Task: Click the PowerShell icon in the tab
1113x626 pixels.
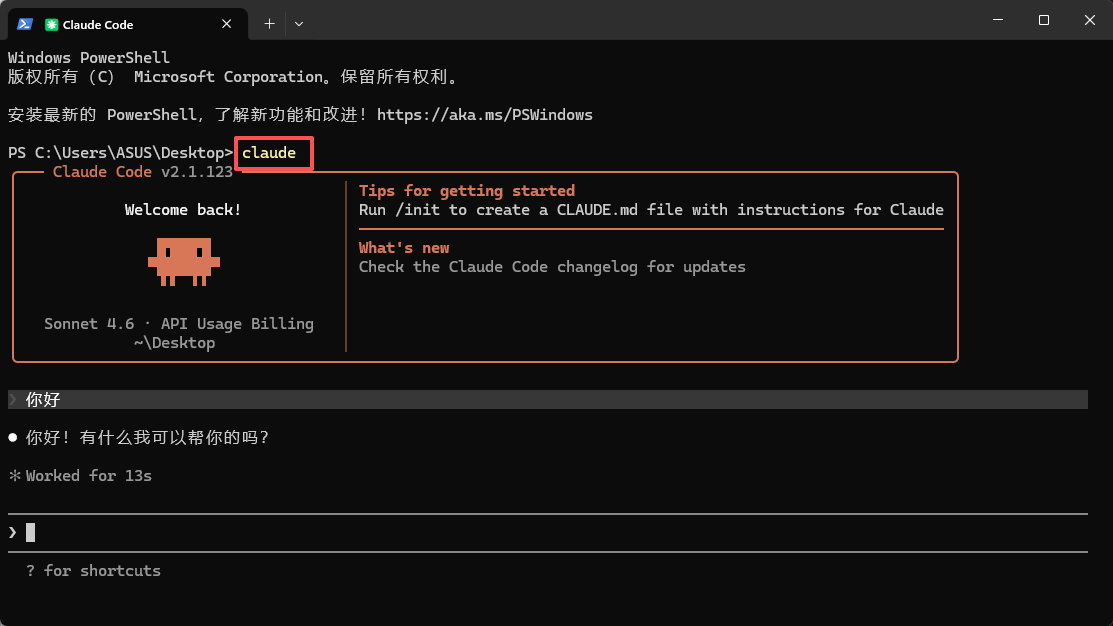Action: click(x=25, y=24)
